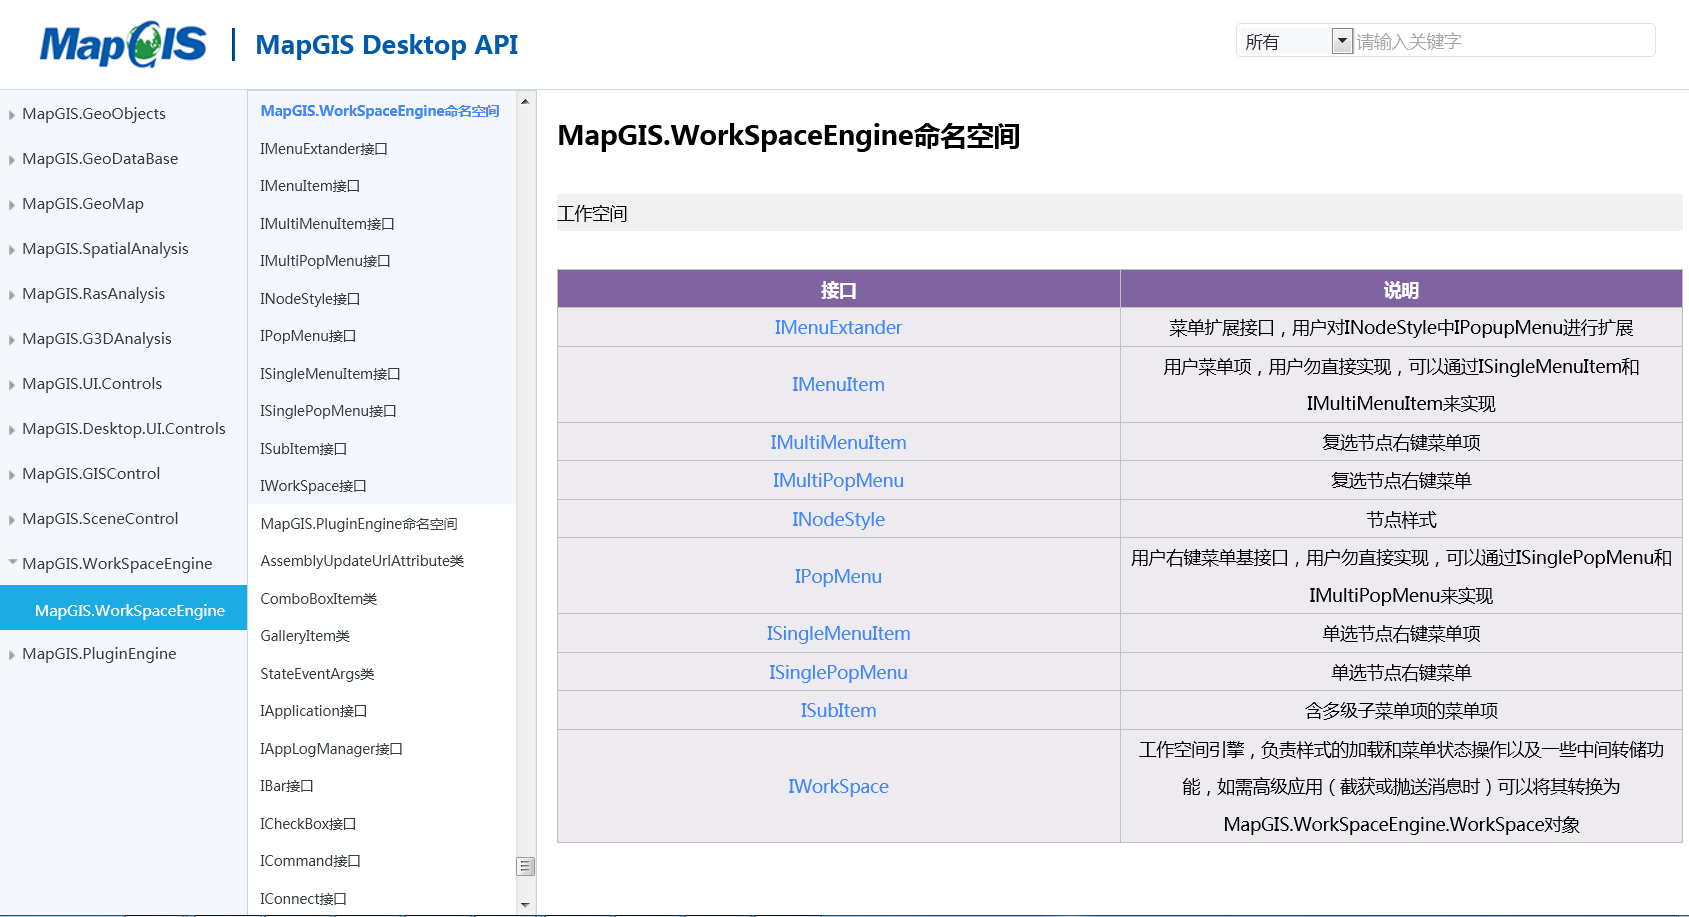This screenshot has height=917, width=1689.
Task: Open ComboBoxItem类 entry
Action: (318, 599)
